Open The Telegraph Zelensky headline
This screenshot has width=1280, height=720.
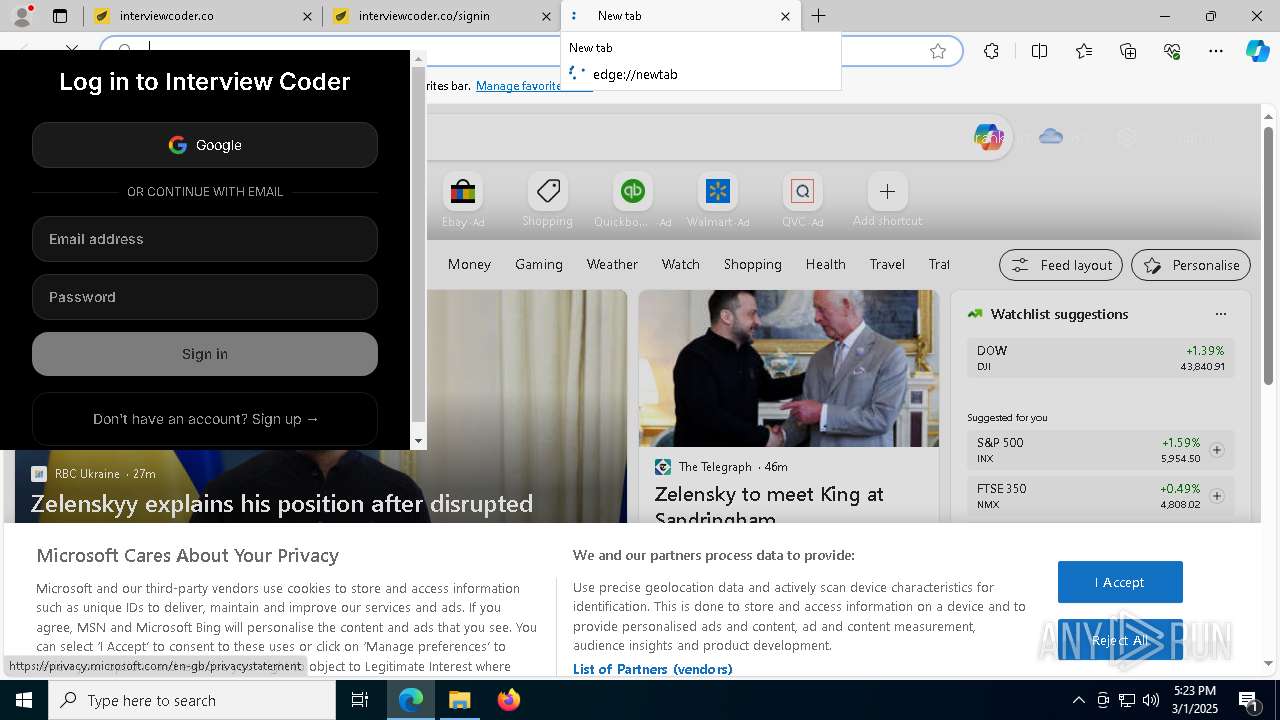tap(769, 506)
